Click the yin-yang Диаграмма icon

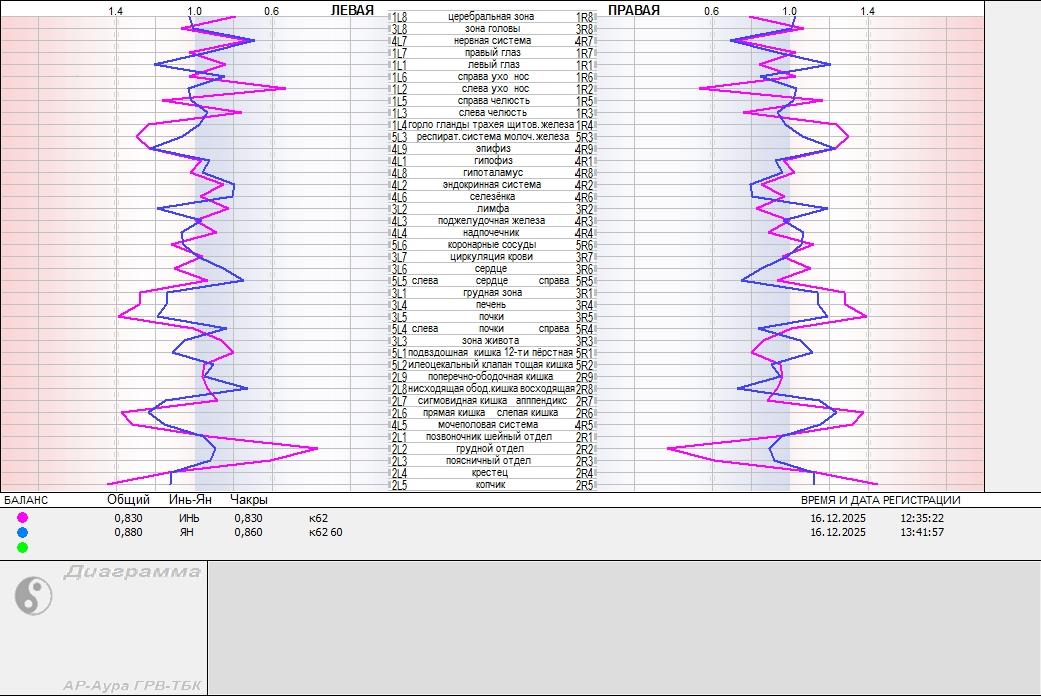coord(33,596)
